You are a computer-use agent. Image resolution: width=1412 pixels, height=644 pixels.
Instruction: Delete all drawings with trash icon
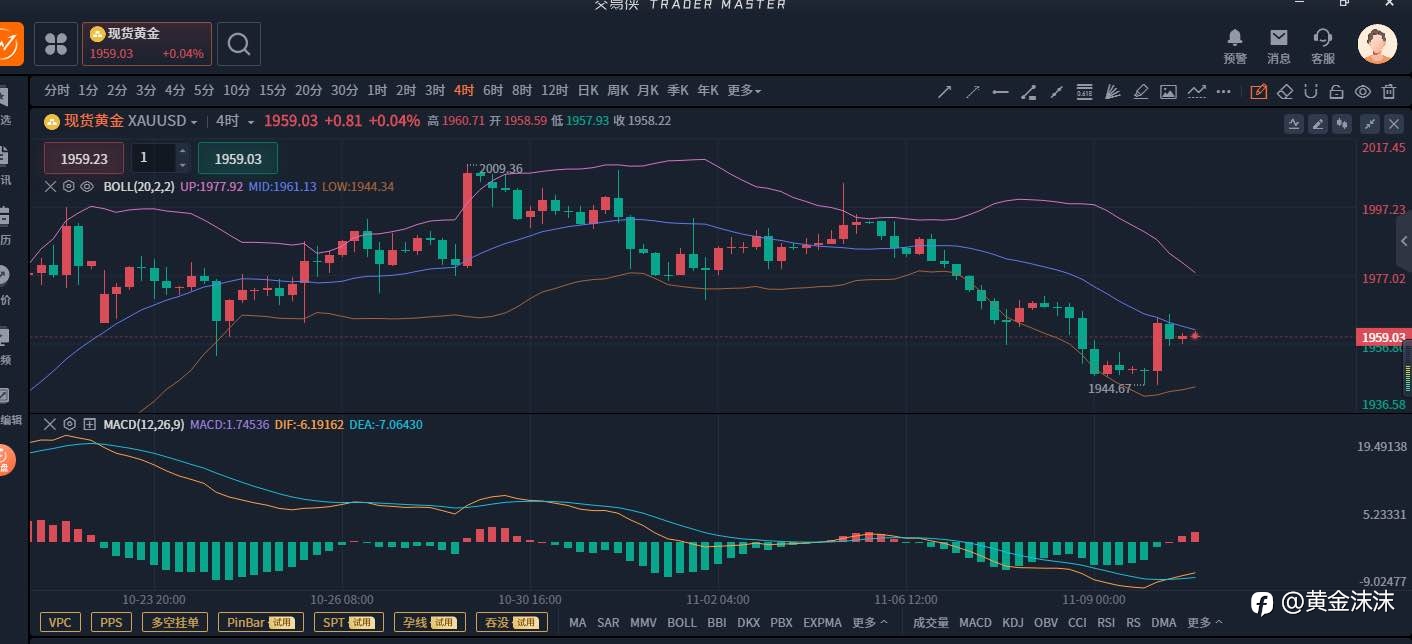[x=1388, y=92]
